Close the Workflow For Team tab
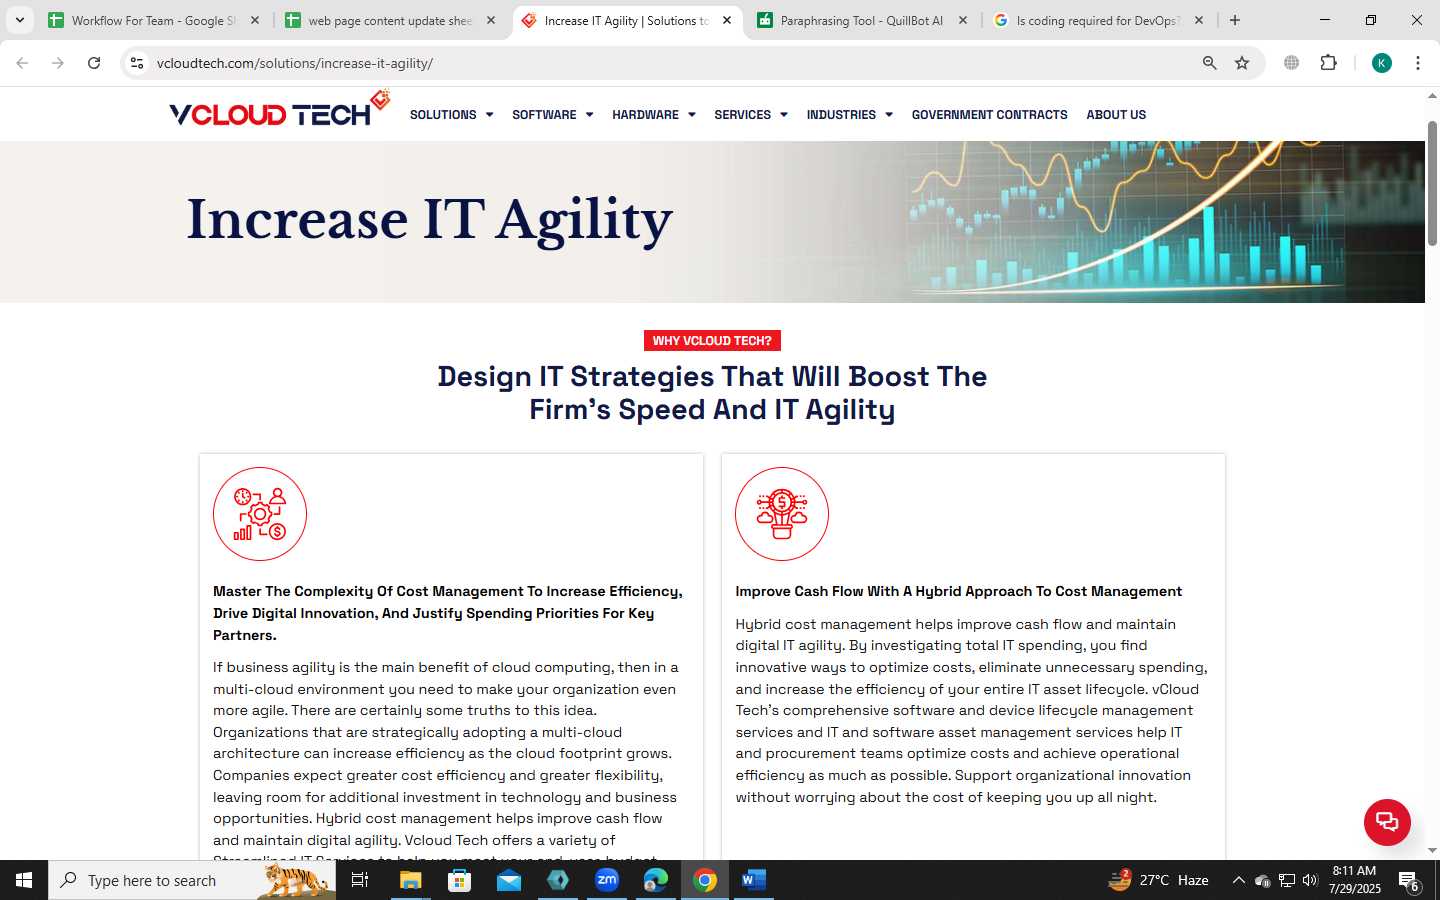 tap(255, 20)
